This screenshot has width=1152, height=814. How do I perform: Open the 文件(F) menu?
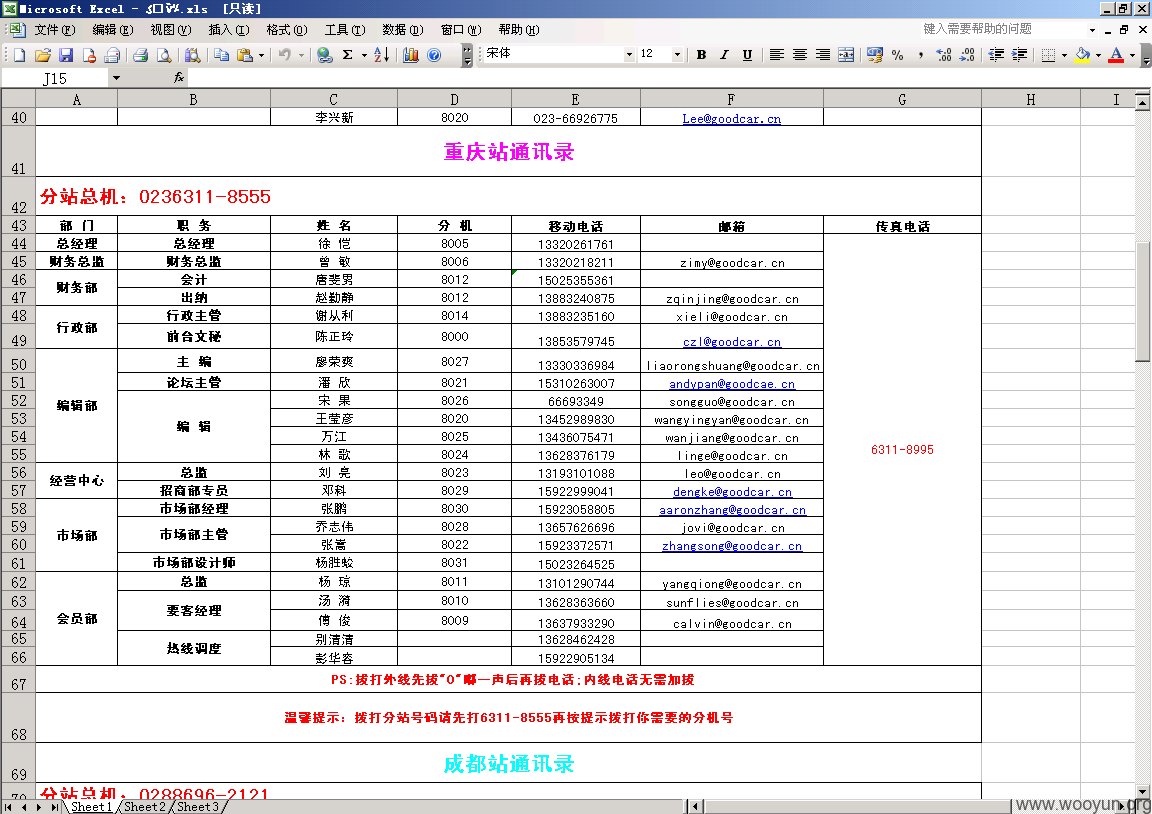(x=55, y=30)
